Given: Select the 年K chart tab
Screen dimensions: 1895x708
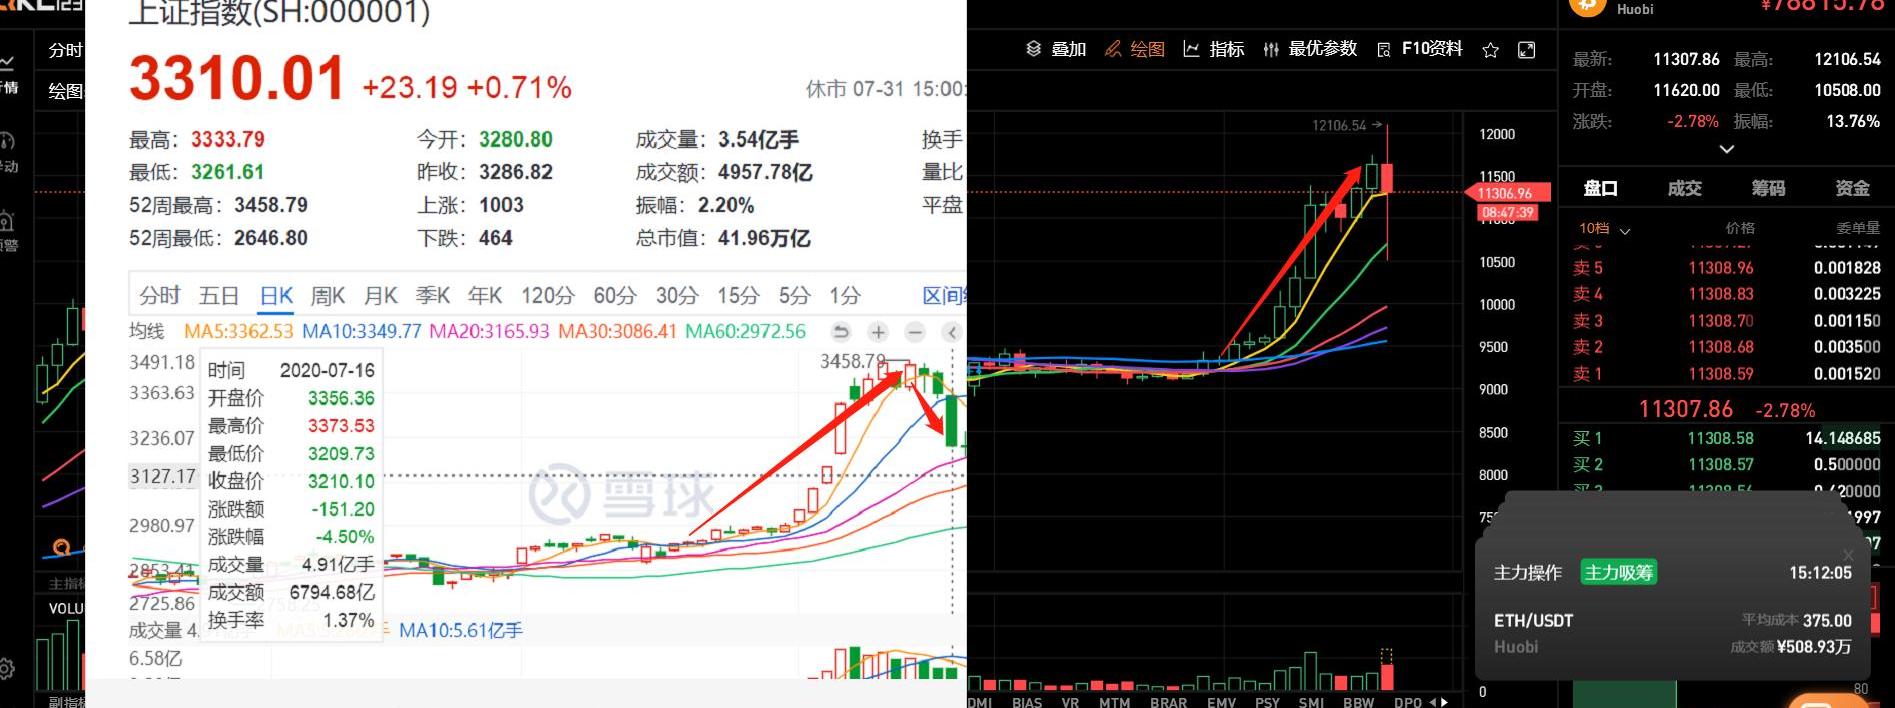Looking at the screenshot, I should (485, 295).
